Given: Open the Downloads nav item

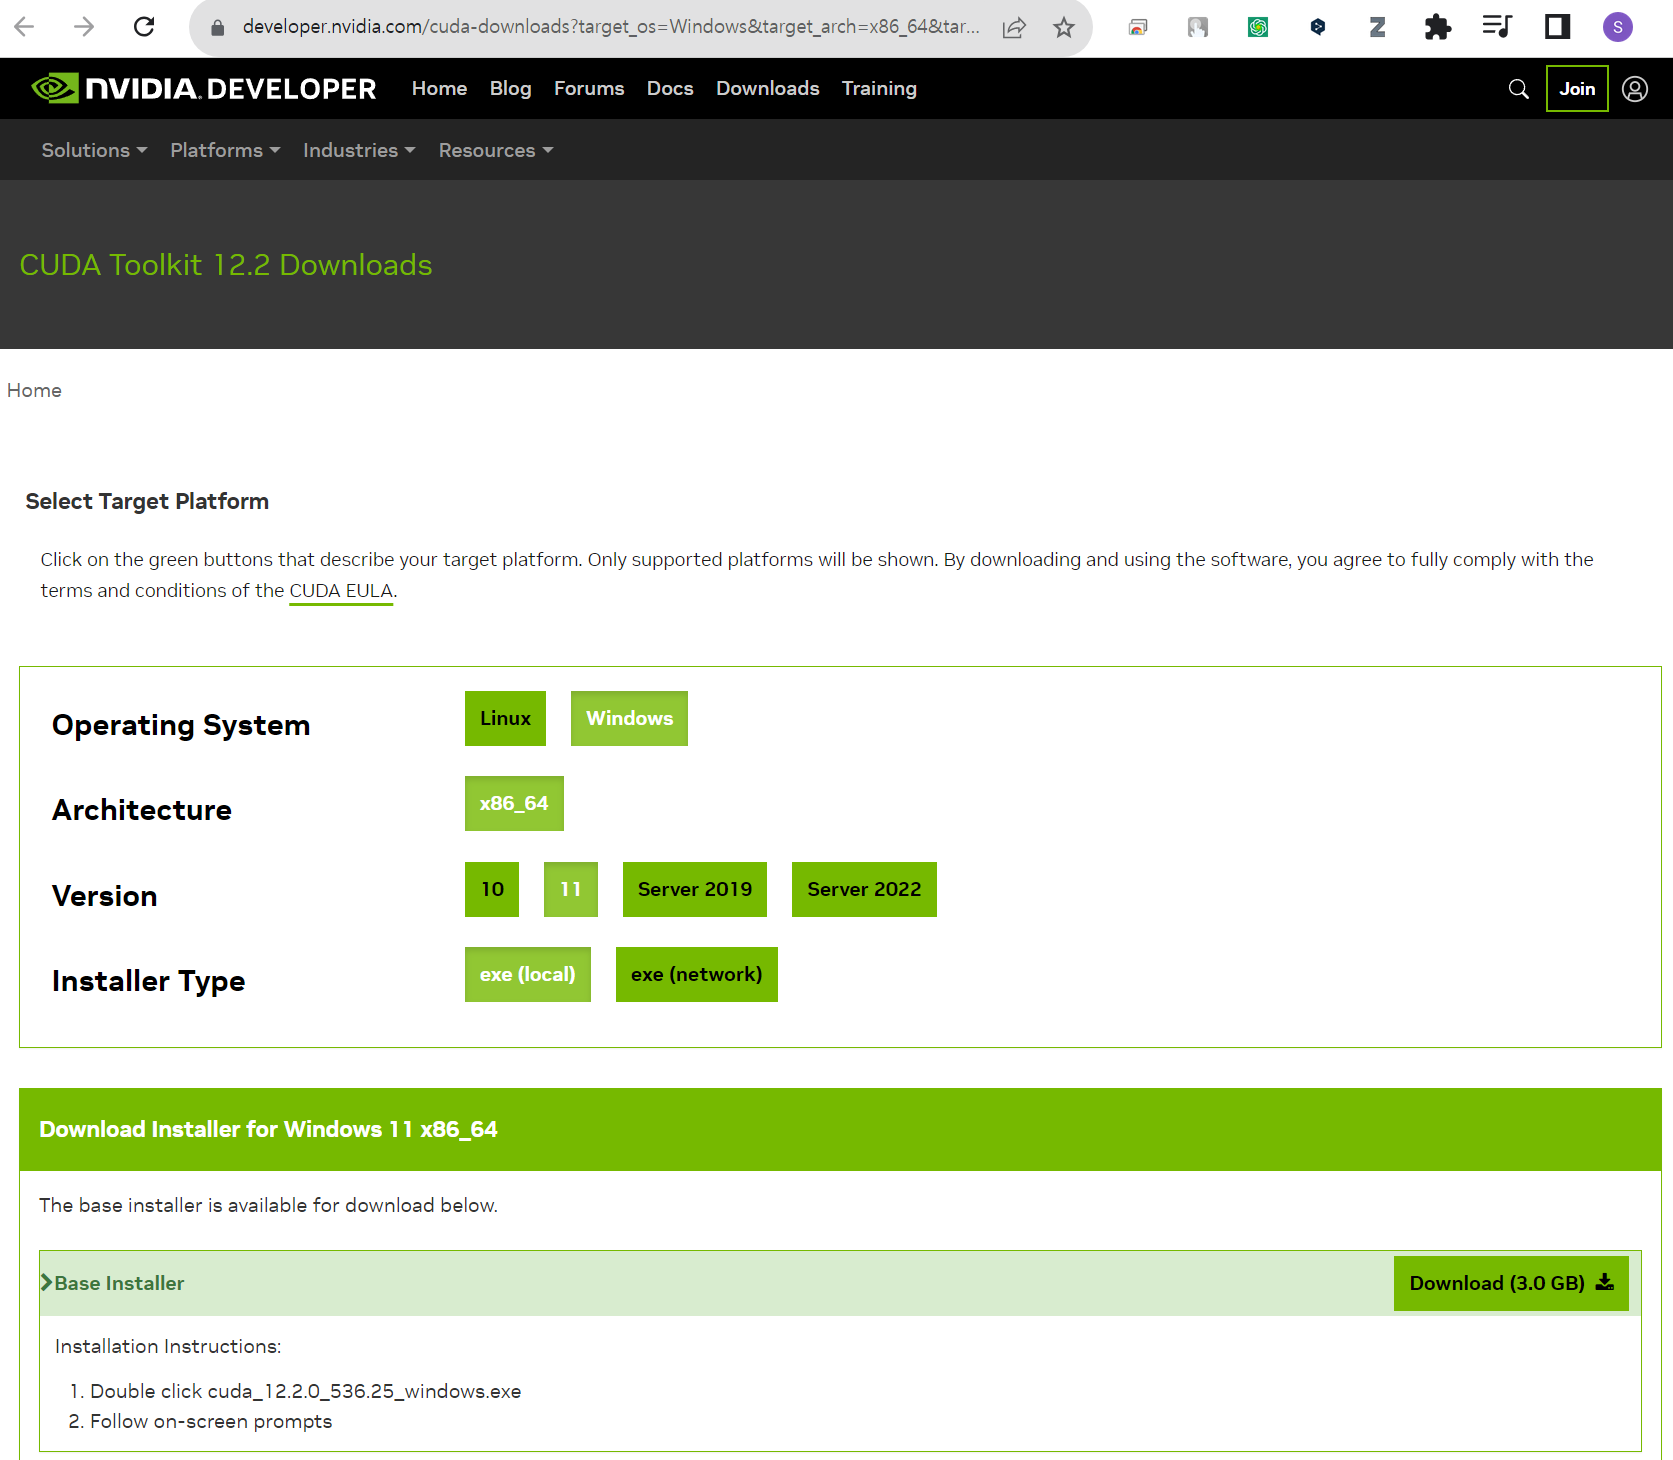Looking at the screenshot, I should [767, 89].
